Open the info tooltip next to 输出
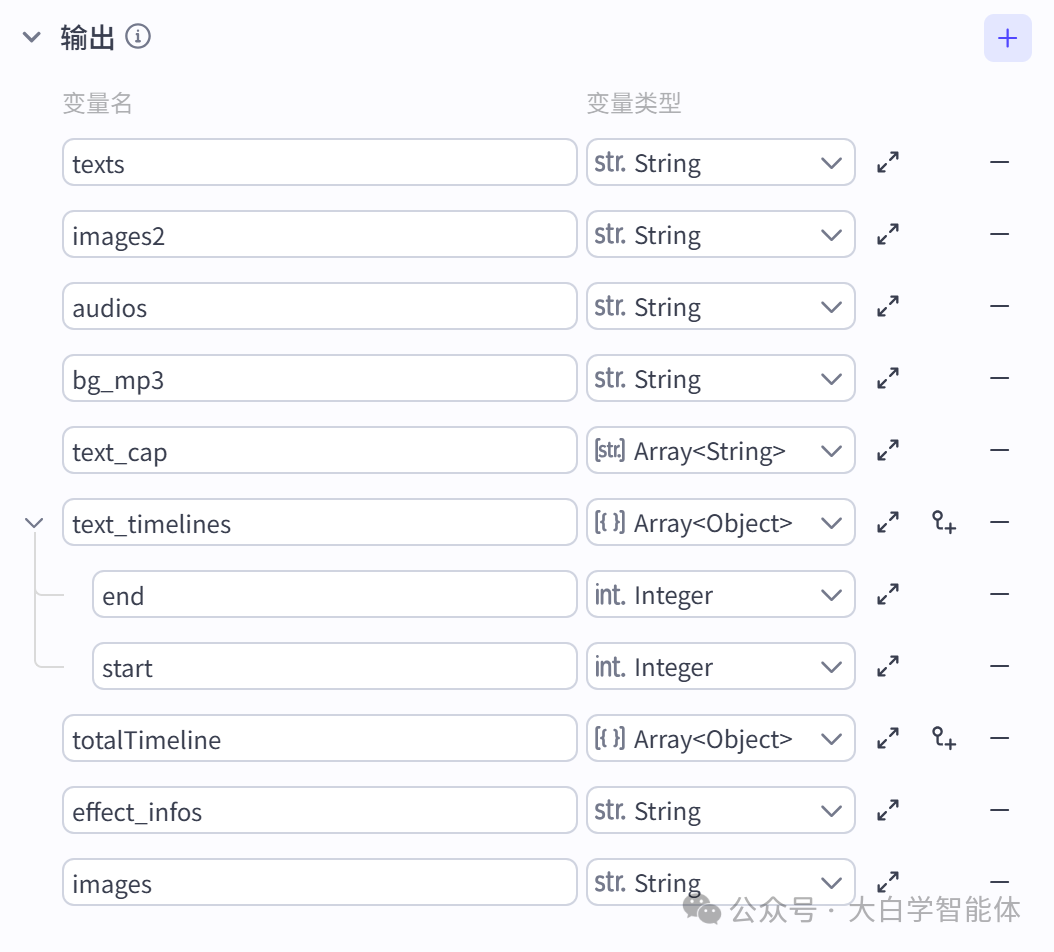The height and width of the screenshot is (952, 1054). click(139, 36)
